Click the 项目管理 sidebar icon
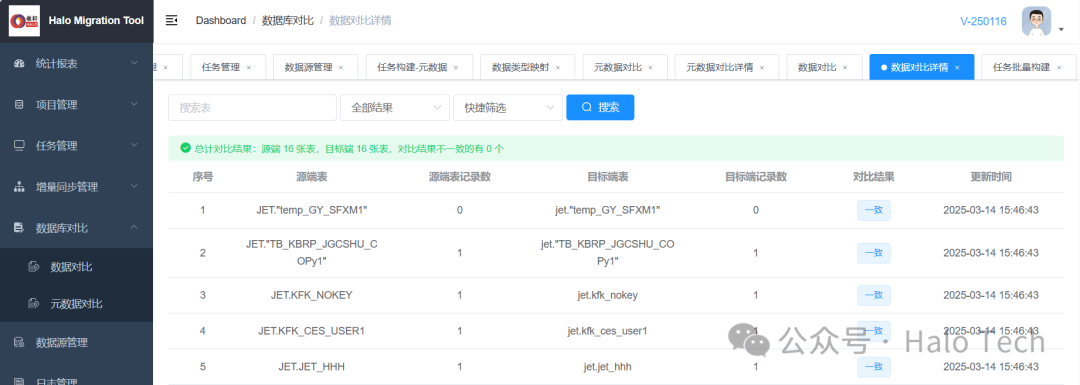 (x=19, y=105)
